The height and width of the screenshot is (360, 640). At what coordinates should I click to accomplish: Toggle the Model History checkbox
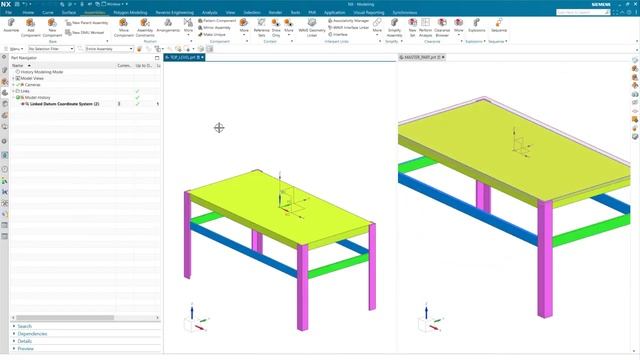[x=18, y=98]
